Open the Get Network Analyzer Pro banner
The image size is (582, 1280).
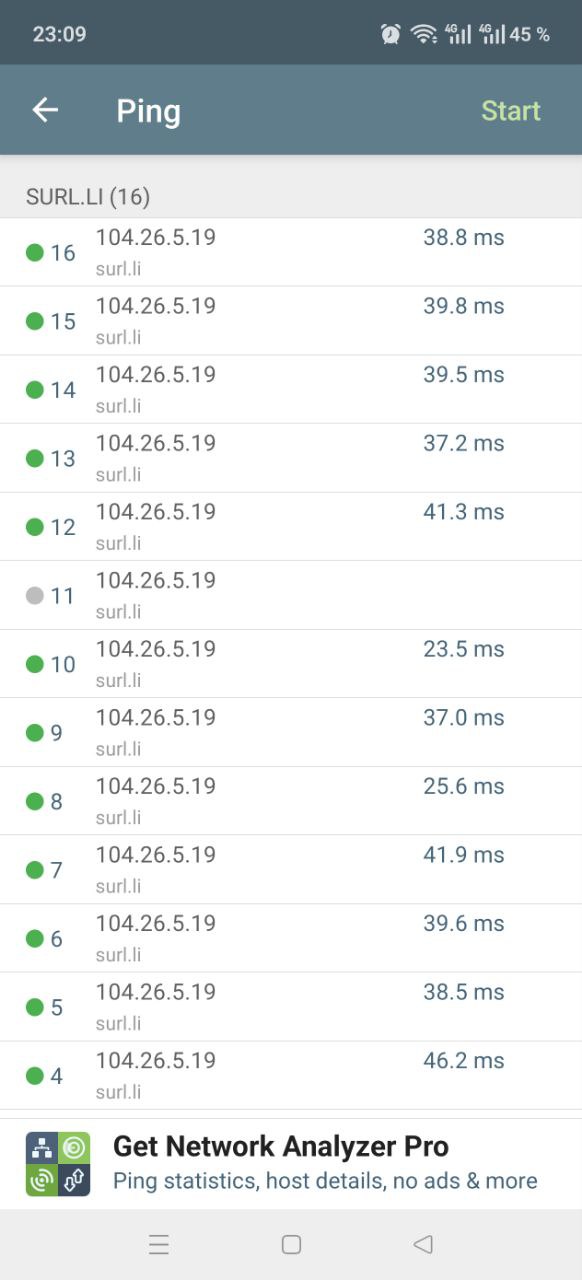[x=291, y=1164]
